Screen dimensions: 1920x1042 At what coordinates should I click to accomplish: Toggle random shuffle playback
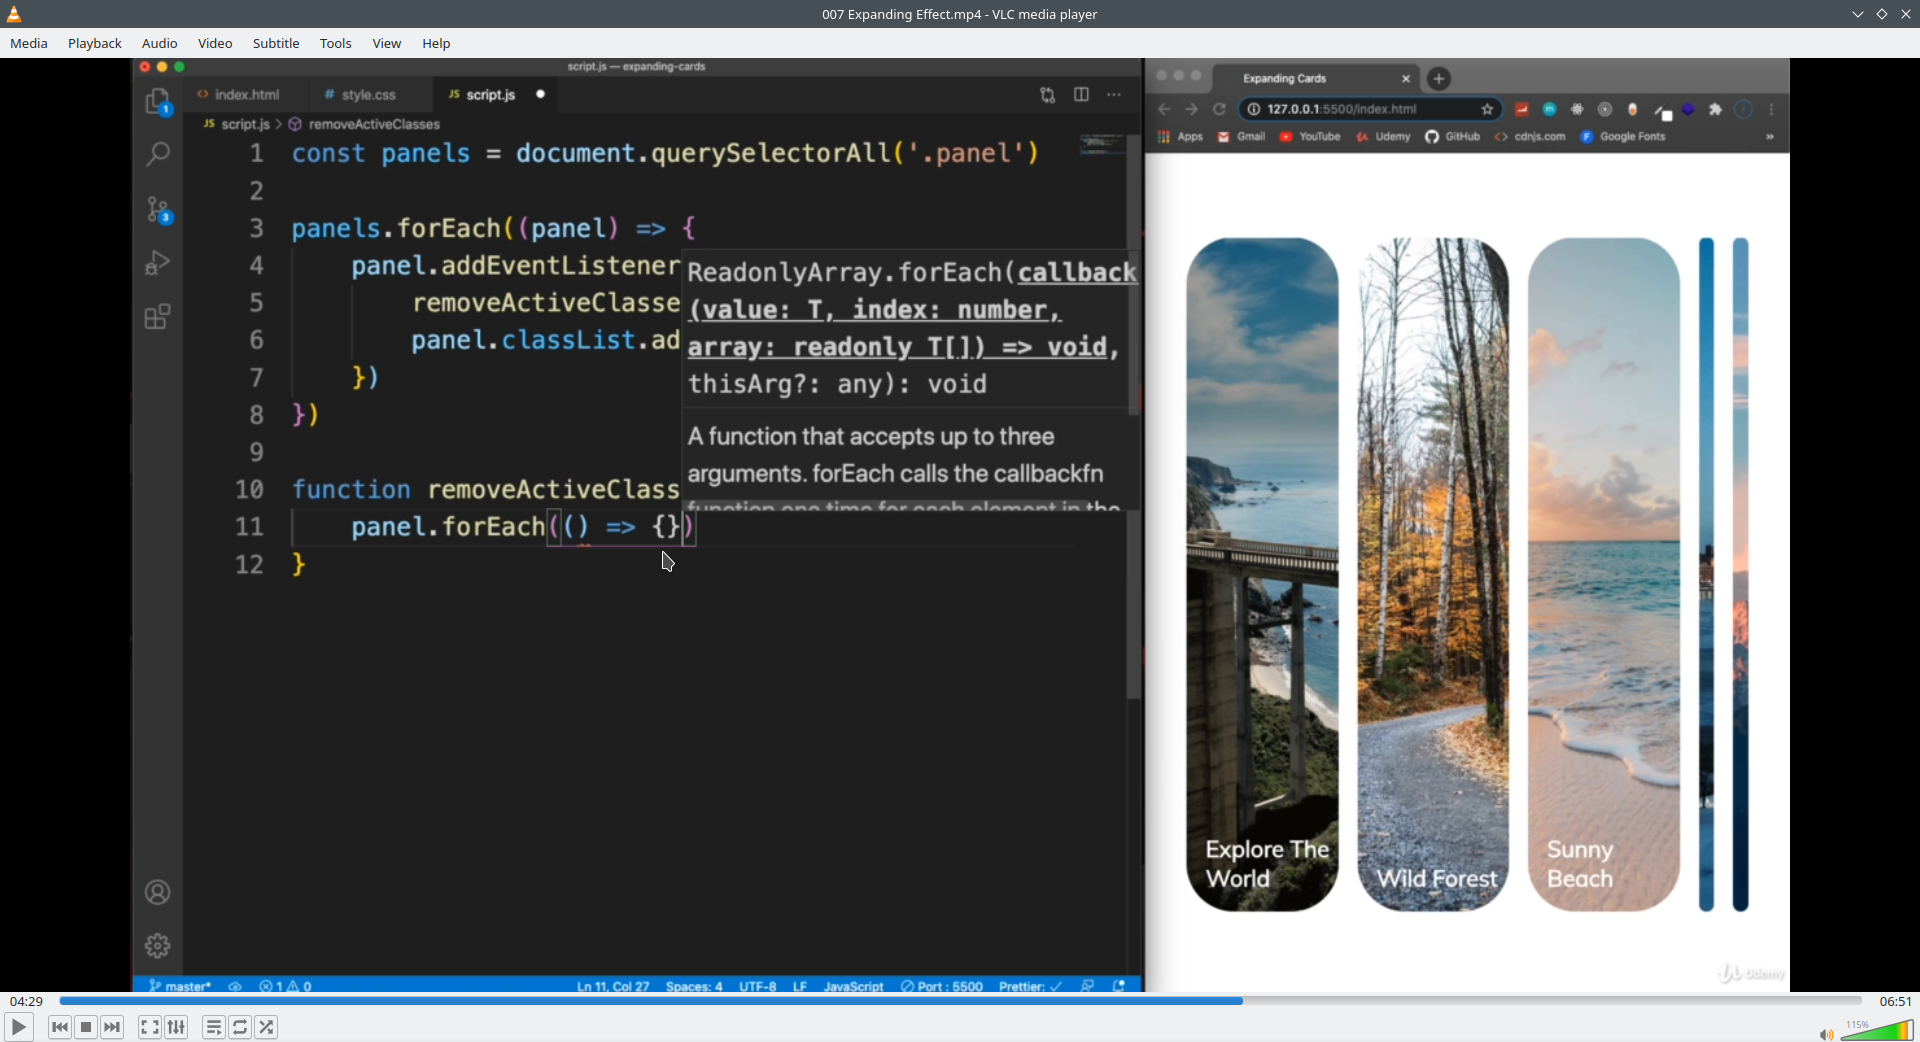[x=266, y=1027]
